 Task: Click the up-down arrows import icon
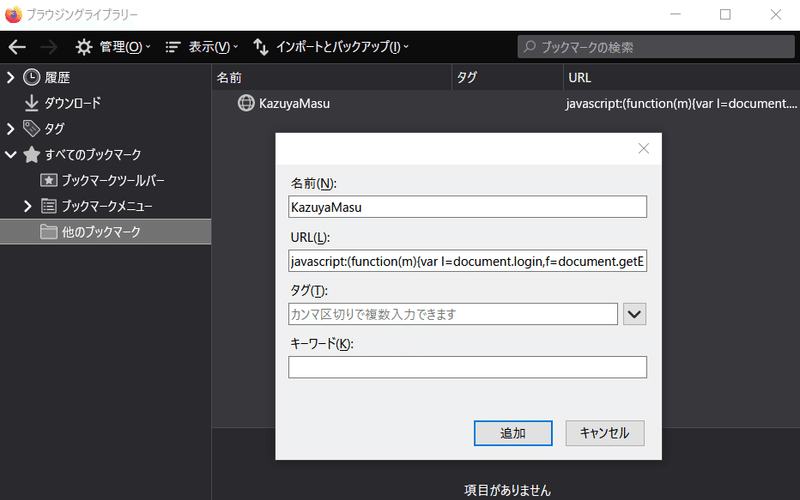click(x=261, y=47)
